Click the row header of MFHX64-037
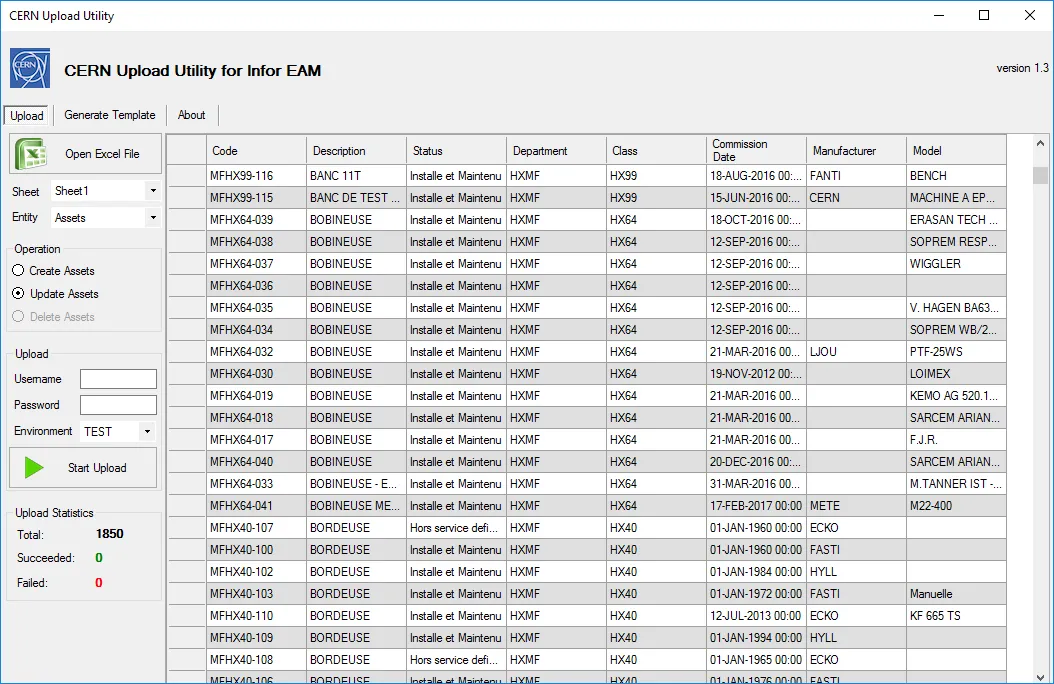 click(x=186, y=263)
